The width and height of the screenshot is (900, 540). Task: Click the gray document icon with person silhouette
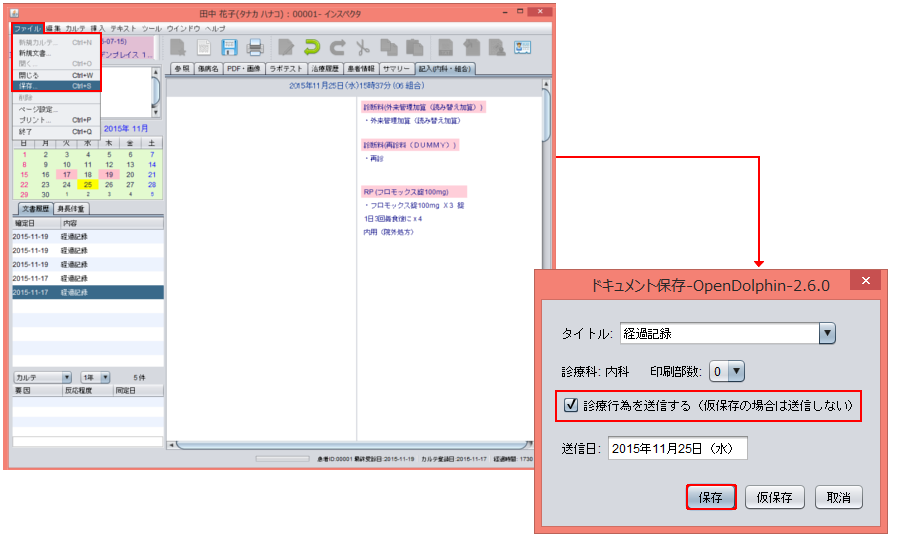tap(496, 48)
